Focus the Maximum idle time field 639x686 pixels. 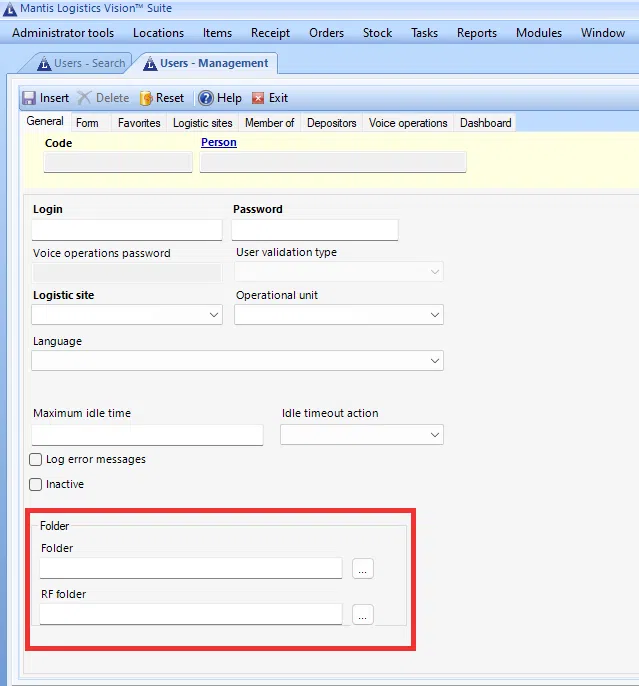[x=147, y=435]
